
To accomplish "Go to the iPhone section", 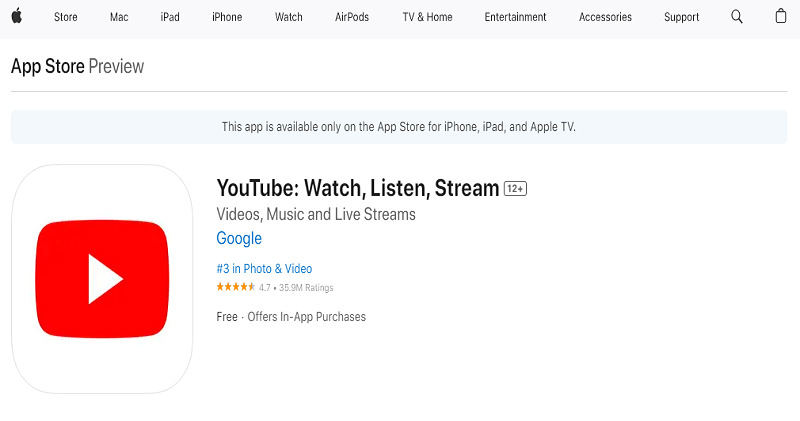I will click(x=227, y=17).
